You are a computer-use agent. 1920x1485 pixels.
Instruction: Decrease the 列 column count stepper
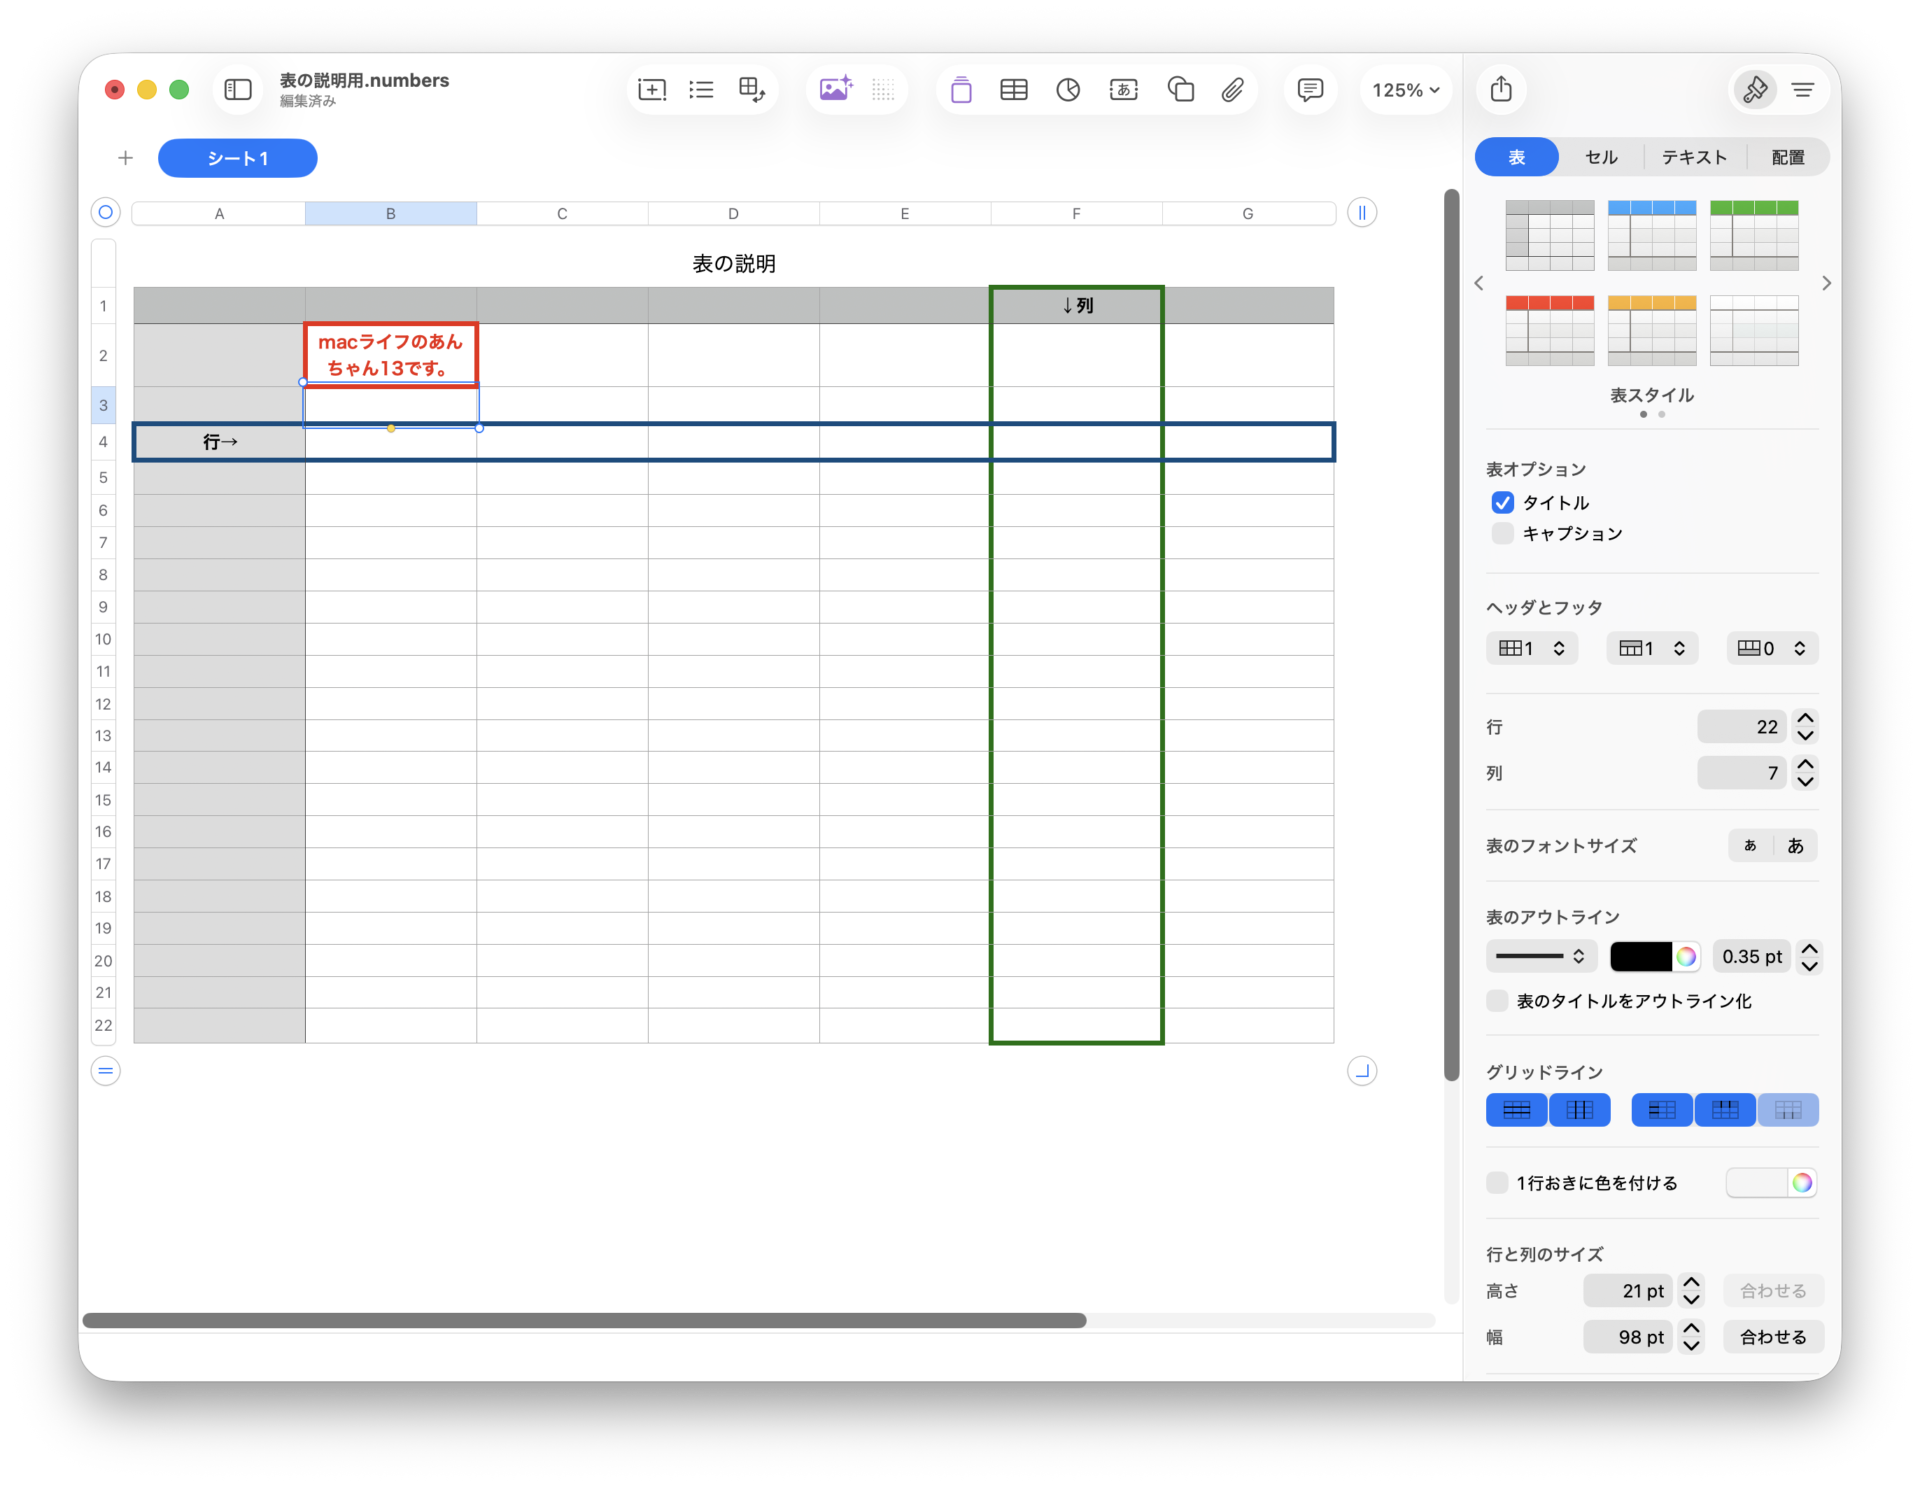pos(1805,781)
